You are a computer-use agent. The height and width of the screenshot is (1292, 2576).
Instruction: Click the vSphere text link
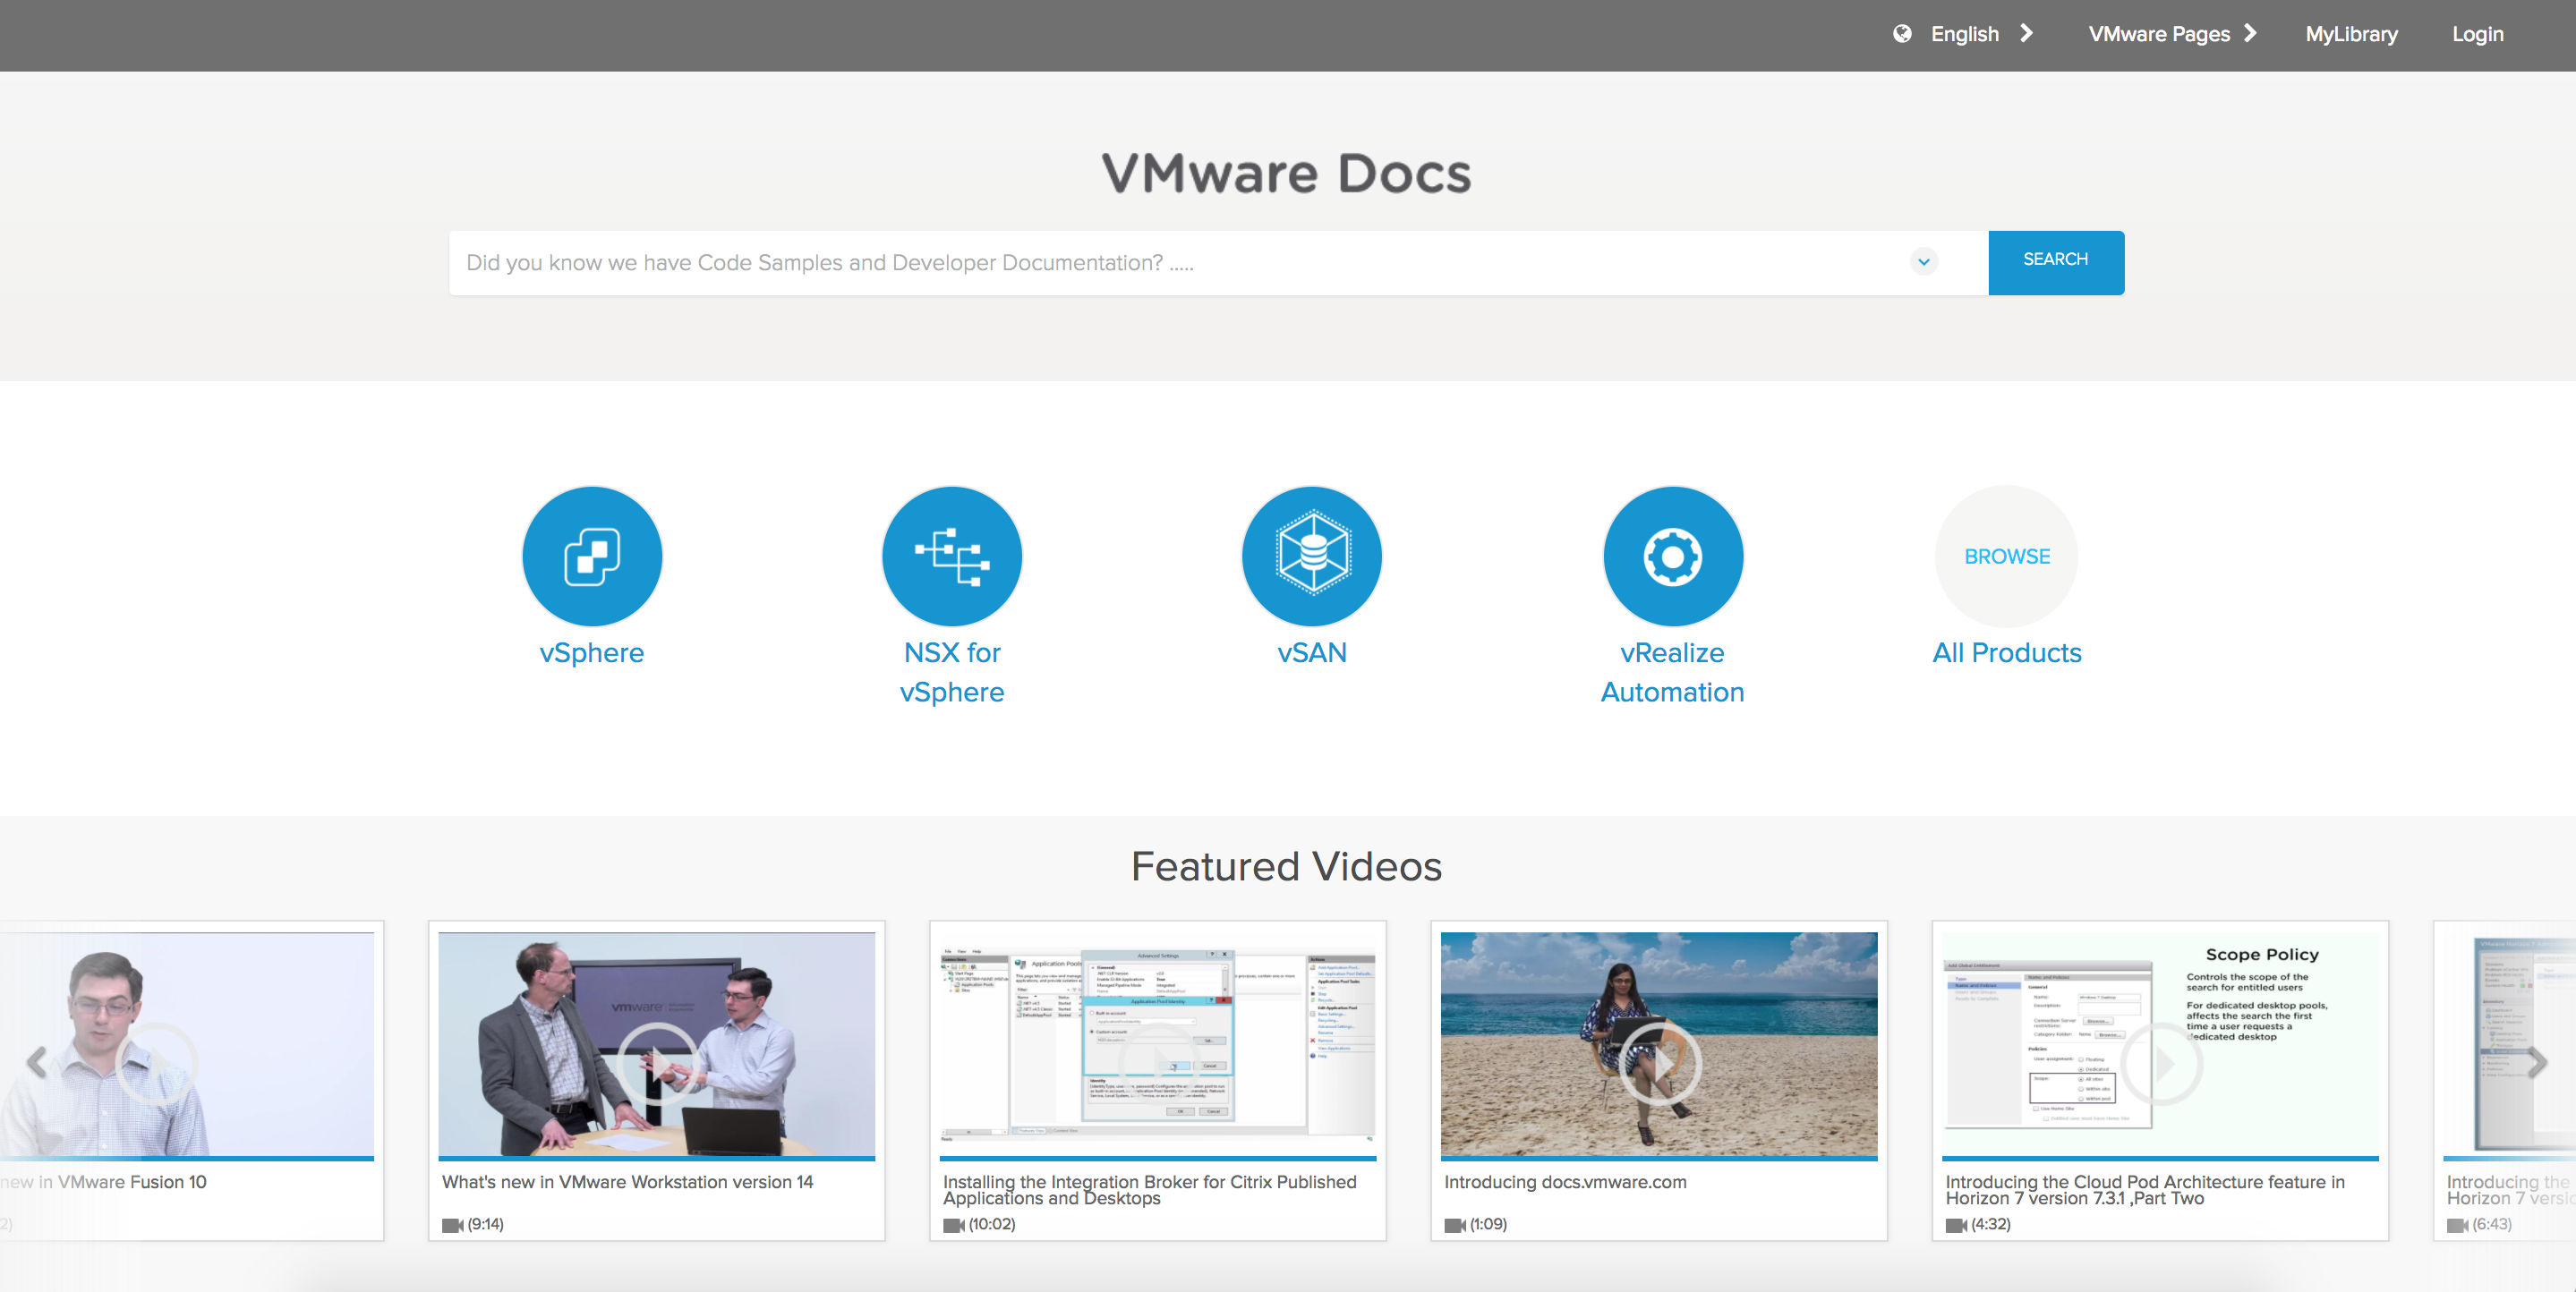click(592, 653)
